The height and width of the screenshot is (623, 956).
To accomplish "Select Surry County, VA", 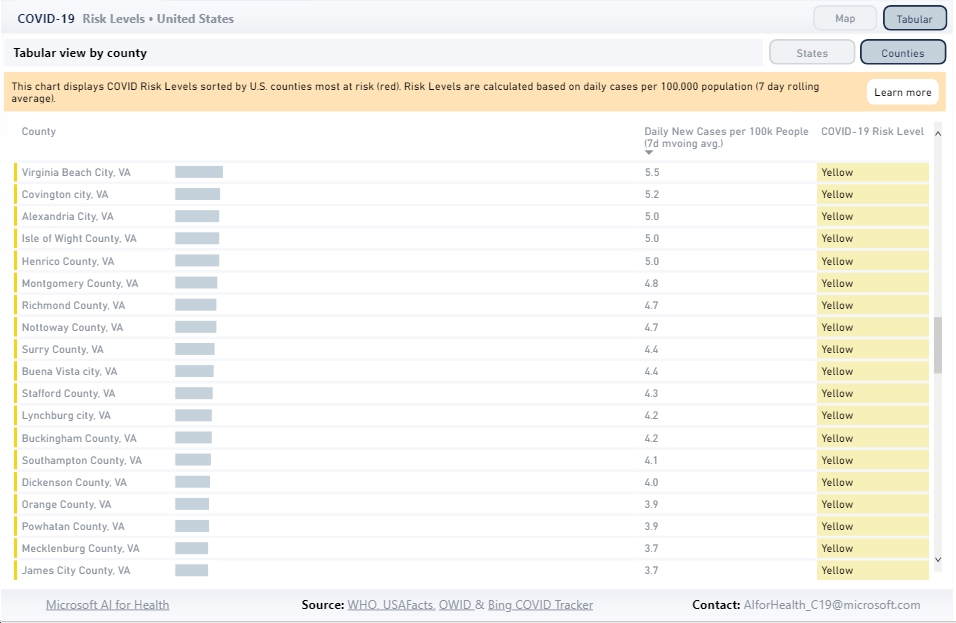I will (471, 349).
